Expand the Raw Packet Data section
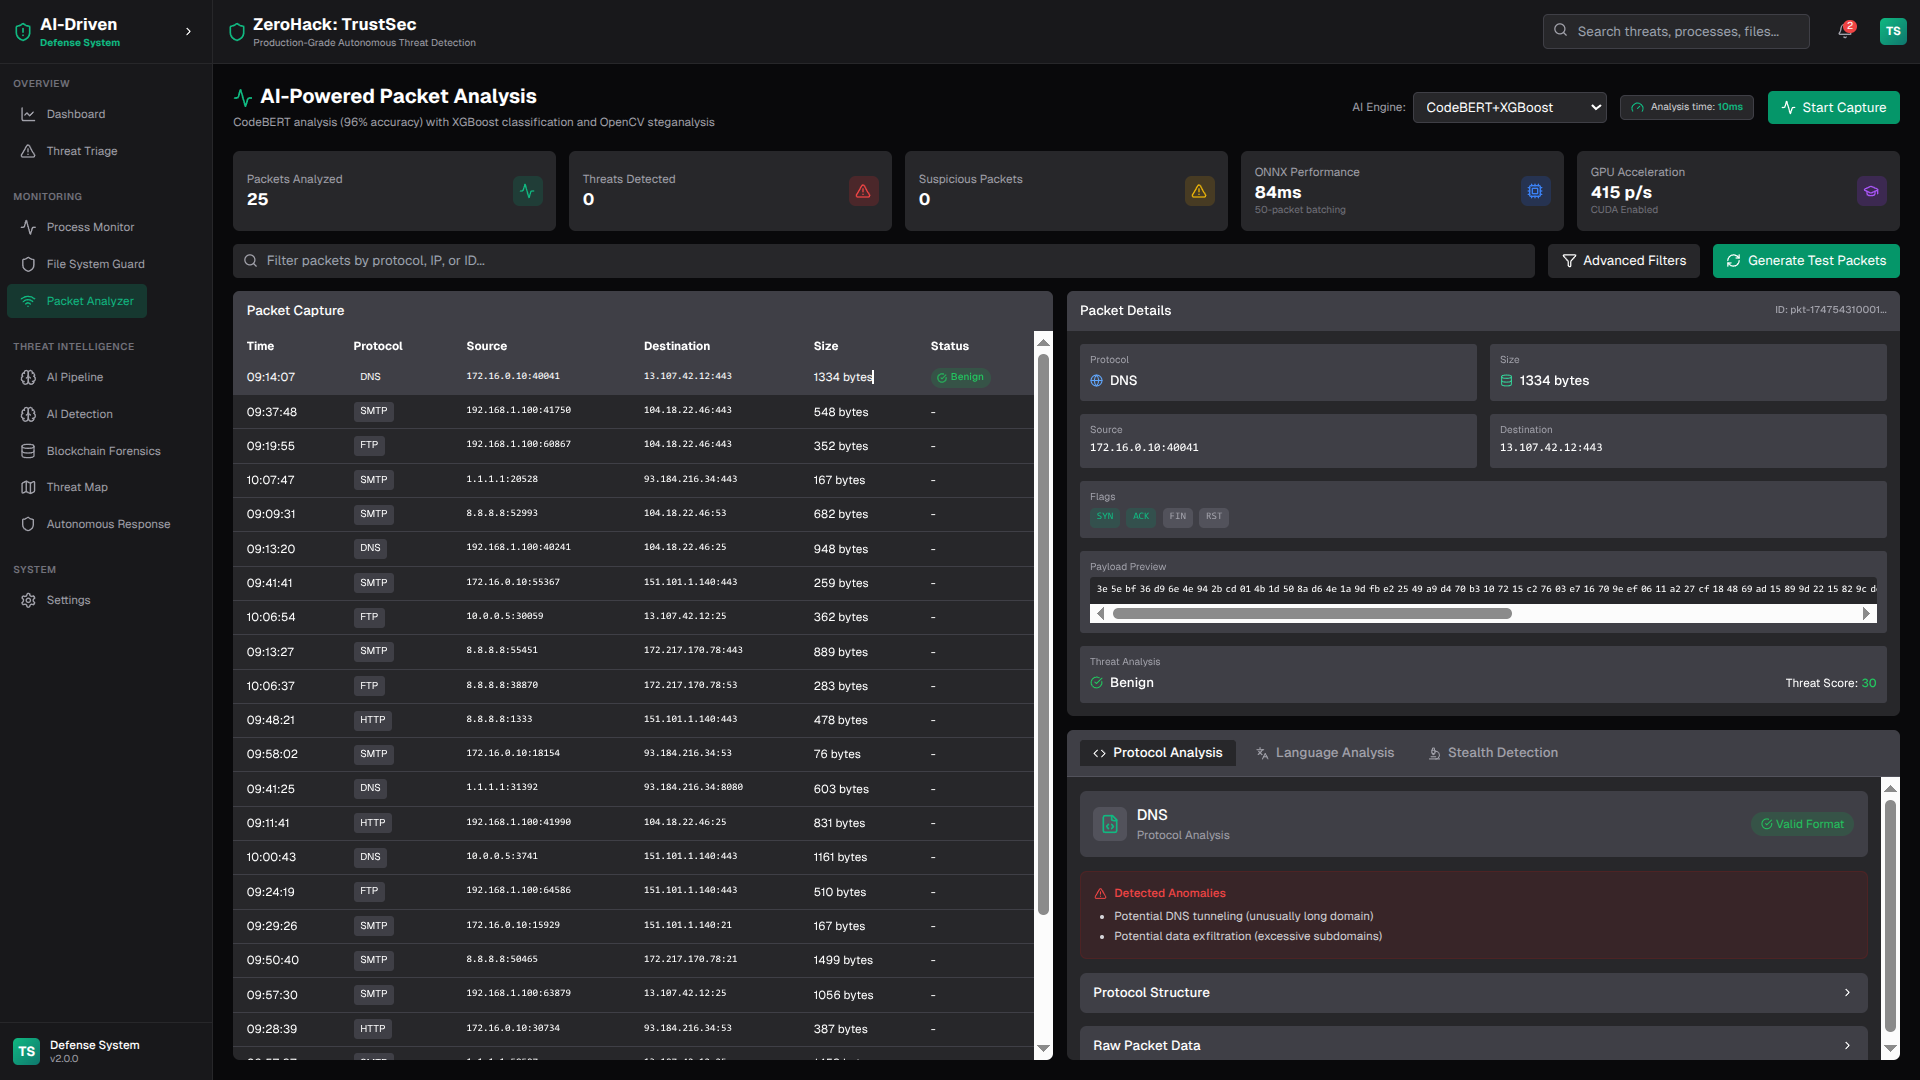 [x=1473, y=1045]
